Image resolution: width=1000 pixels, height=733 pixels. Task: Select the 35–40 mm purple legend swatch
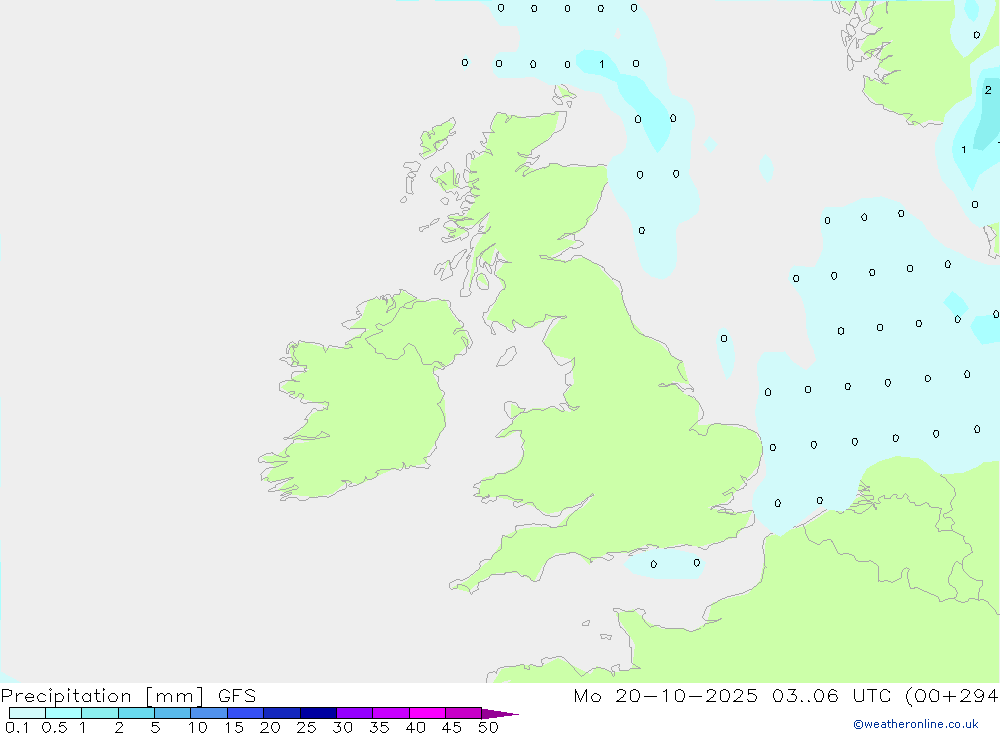tap(391, 713)
